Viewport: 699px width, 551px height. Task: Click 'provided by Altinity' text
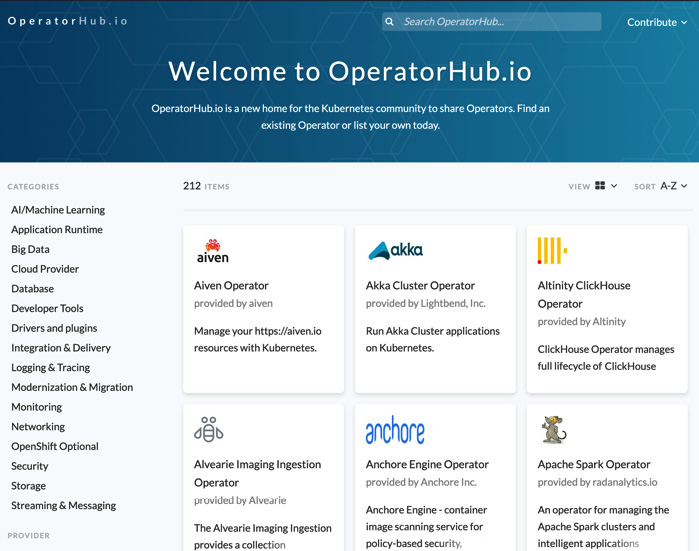(582, 321)
